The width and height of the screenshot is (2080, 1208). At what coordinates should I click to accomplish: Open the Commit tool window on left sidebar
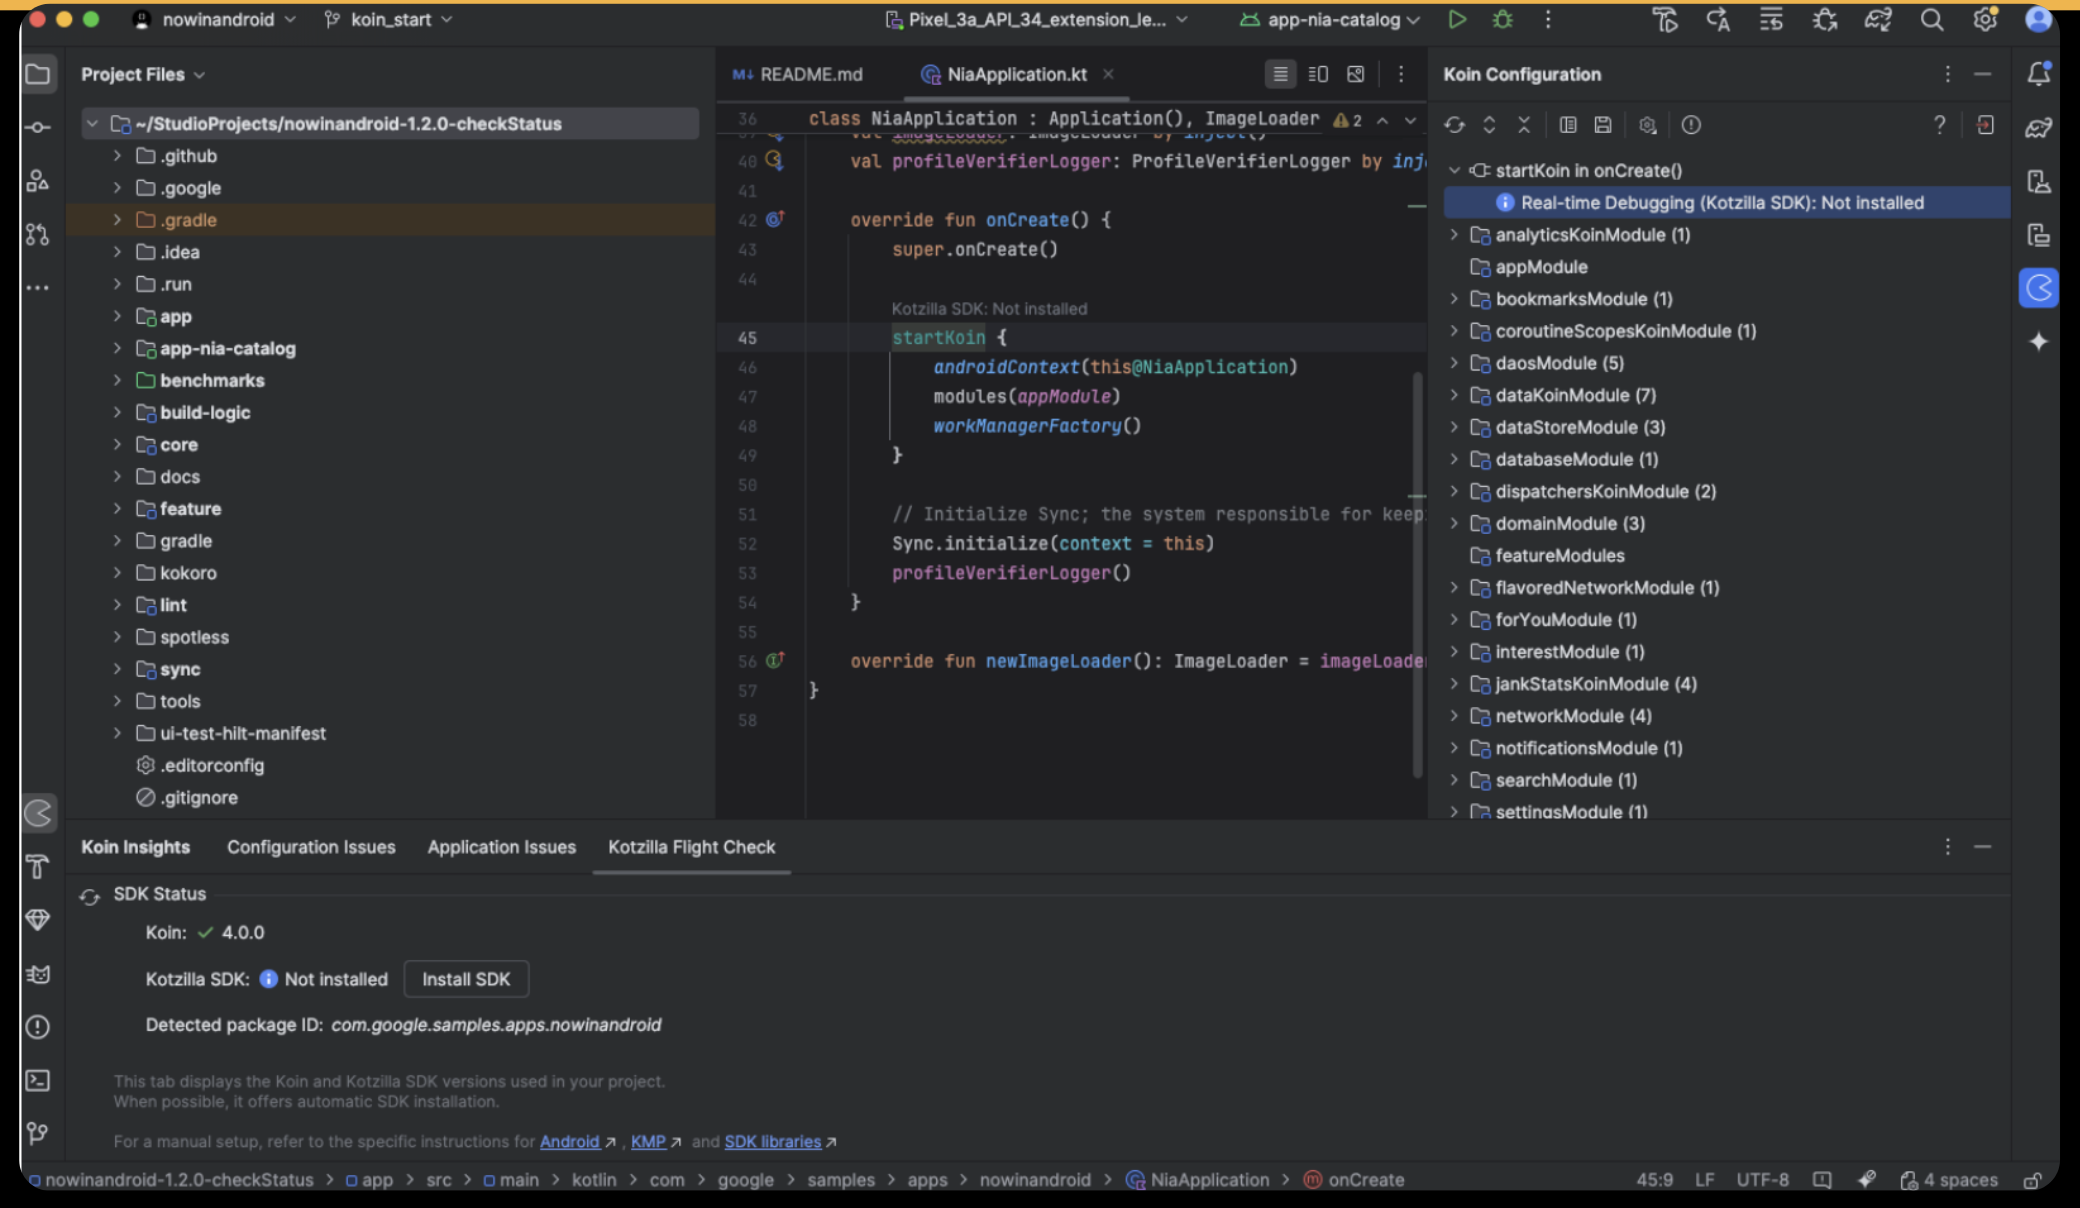(38, 127)
